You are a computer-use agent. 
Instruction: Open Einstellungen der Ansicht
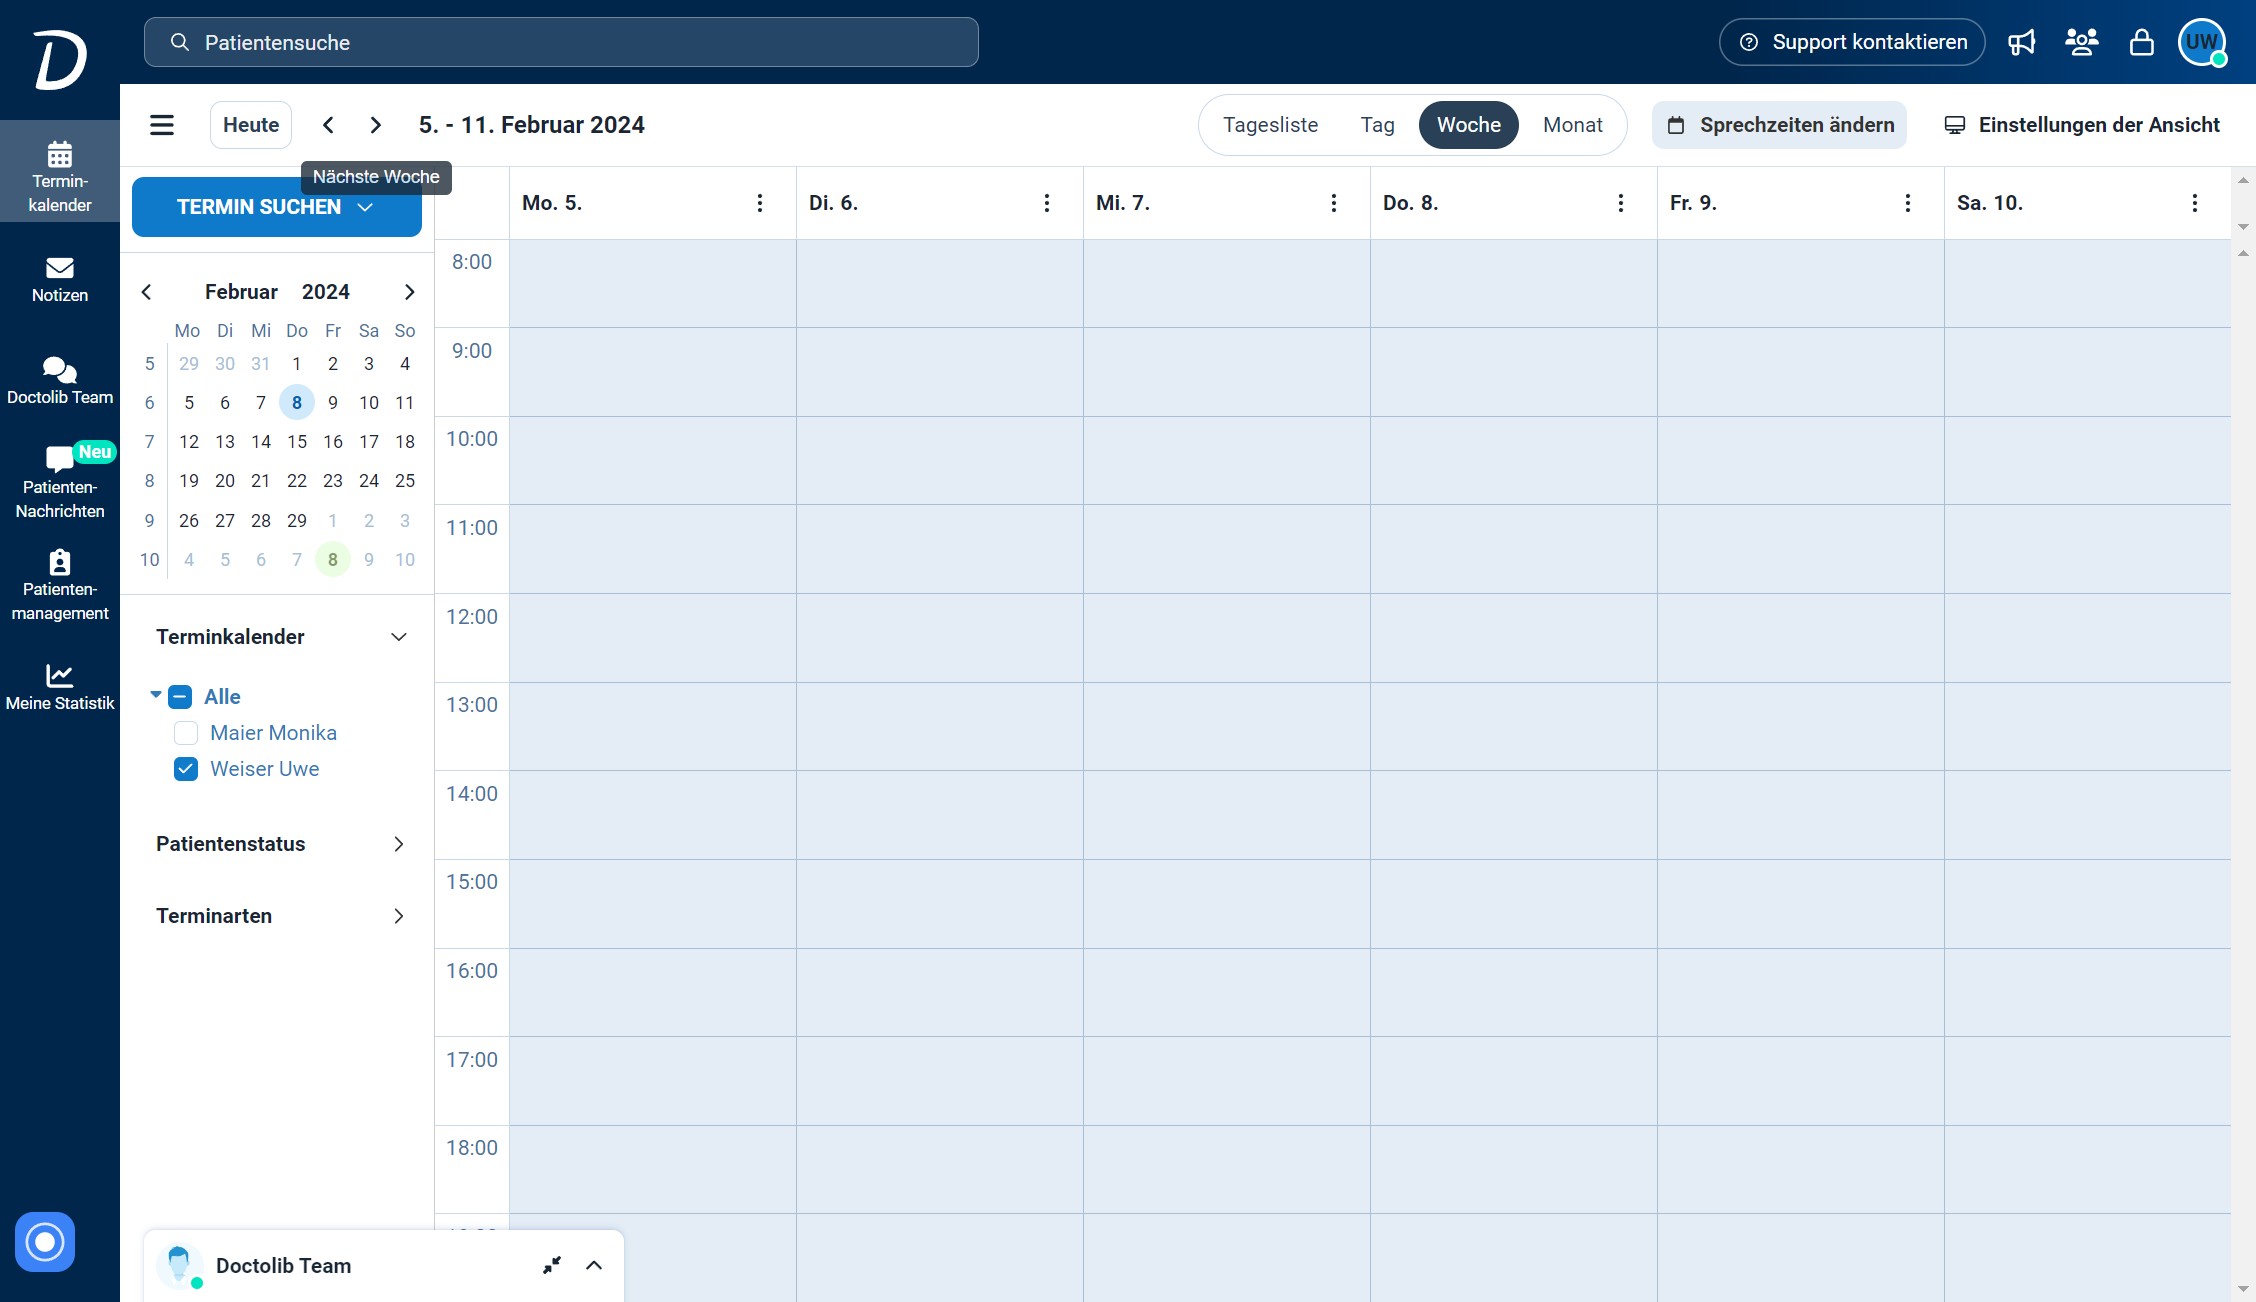point(2082,125)
